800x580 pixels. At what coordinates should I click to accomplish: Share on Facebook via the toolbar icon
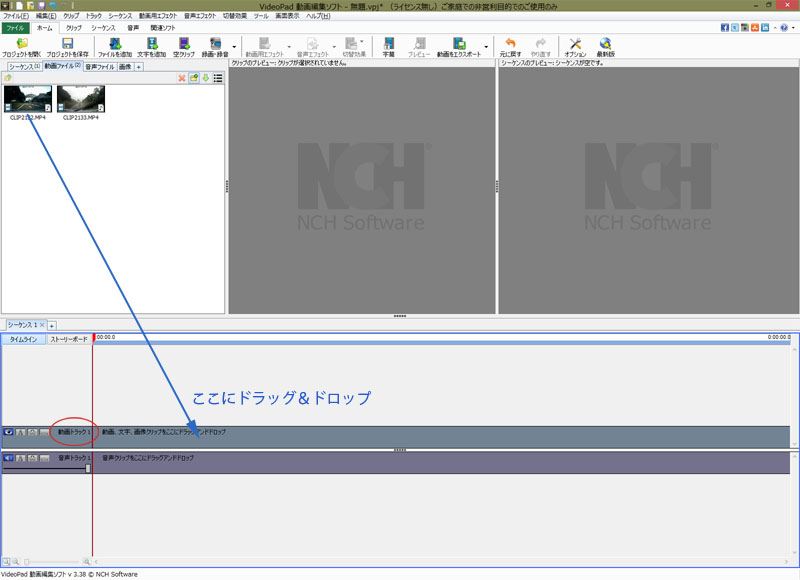click(724, 28)
